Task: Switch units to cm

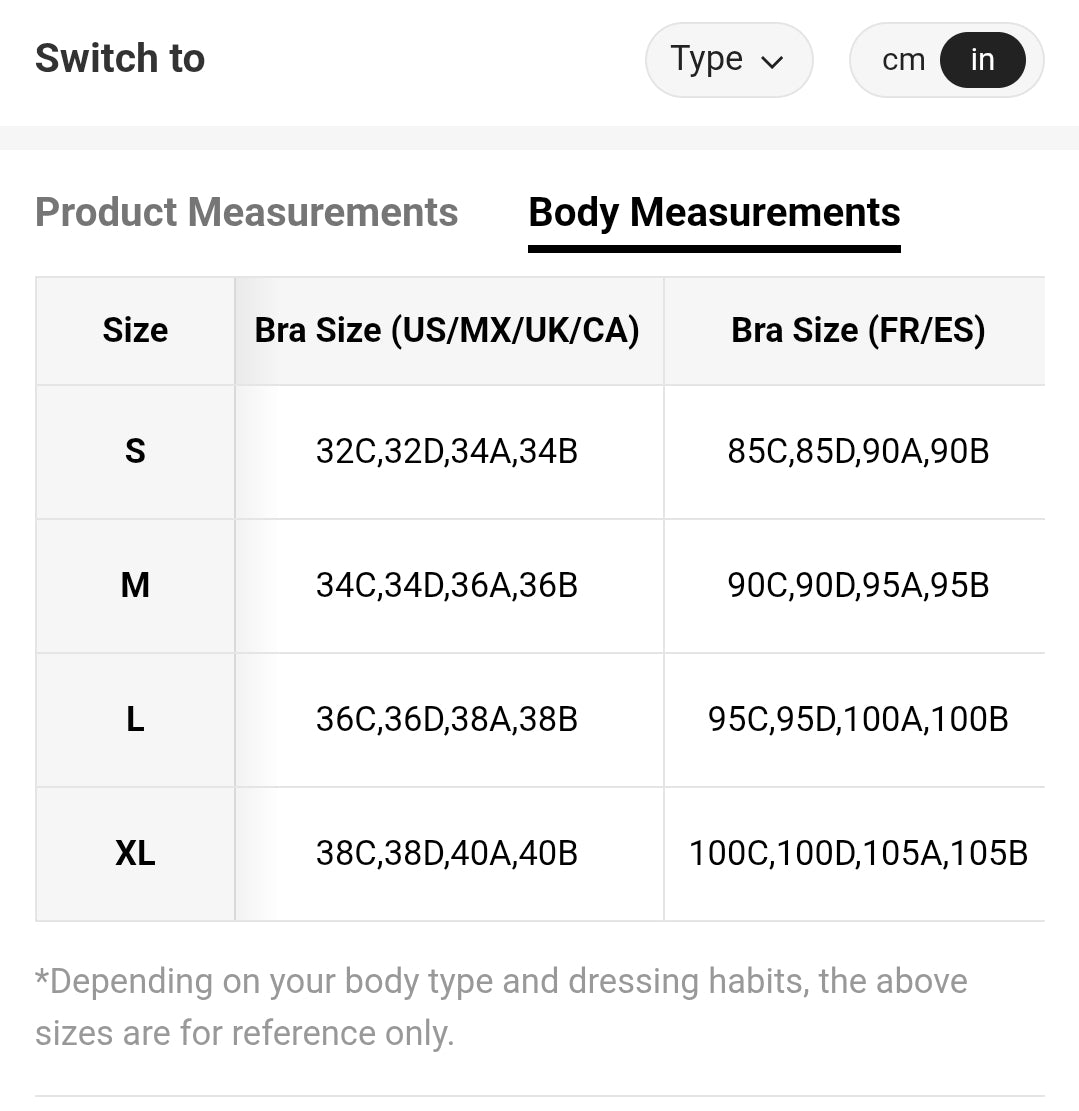Action: pos(902,60)
